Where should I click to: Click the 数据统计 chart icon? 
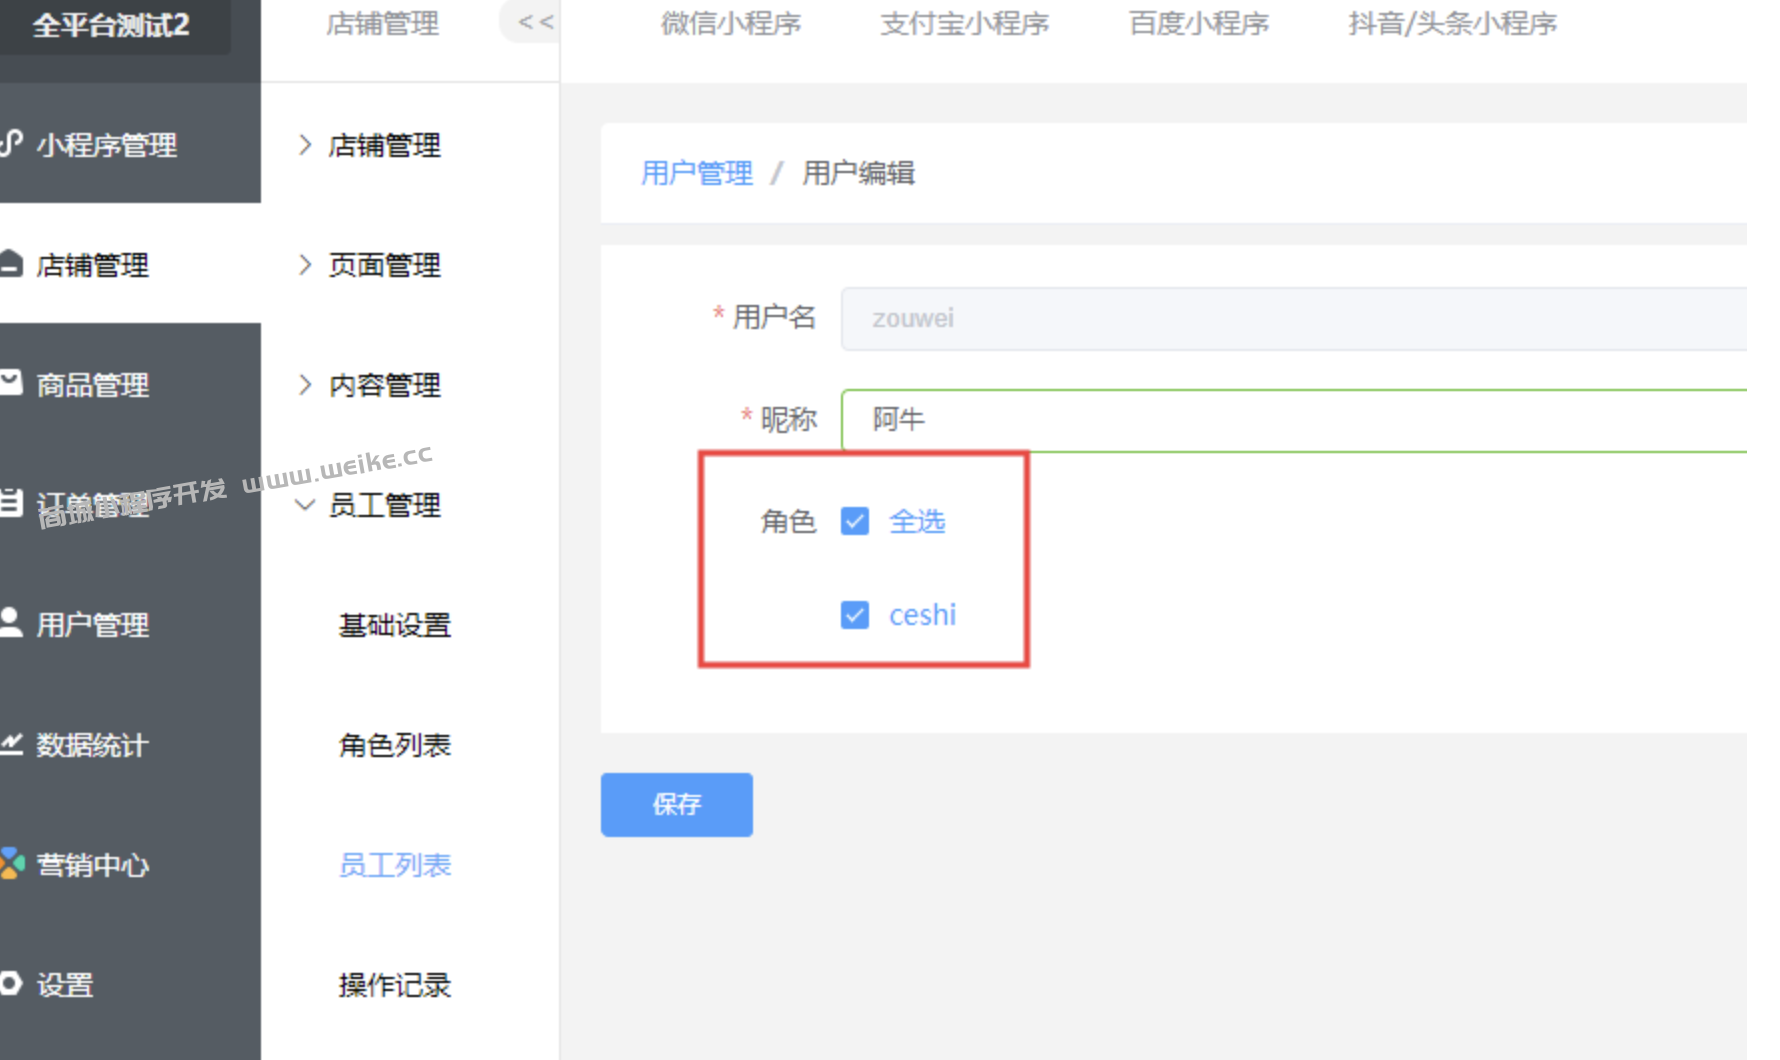click(x=11, y=743)
